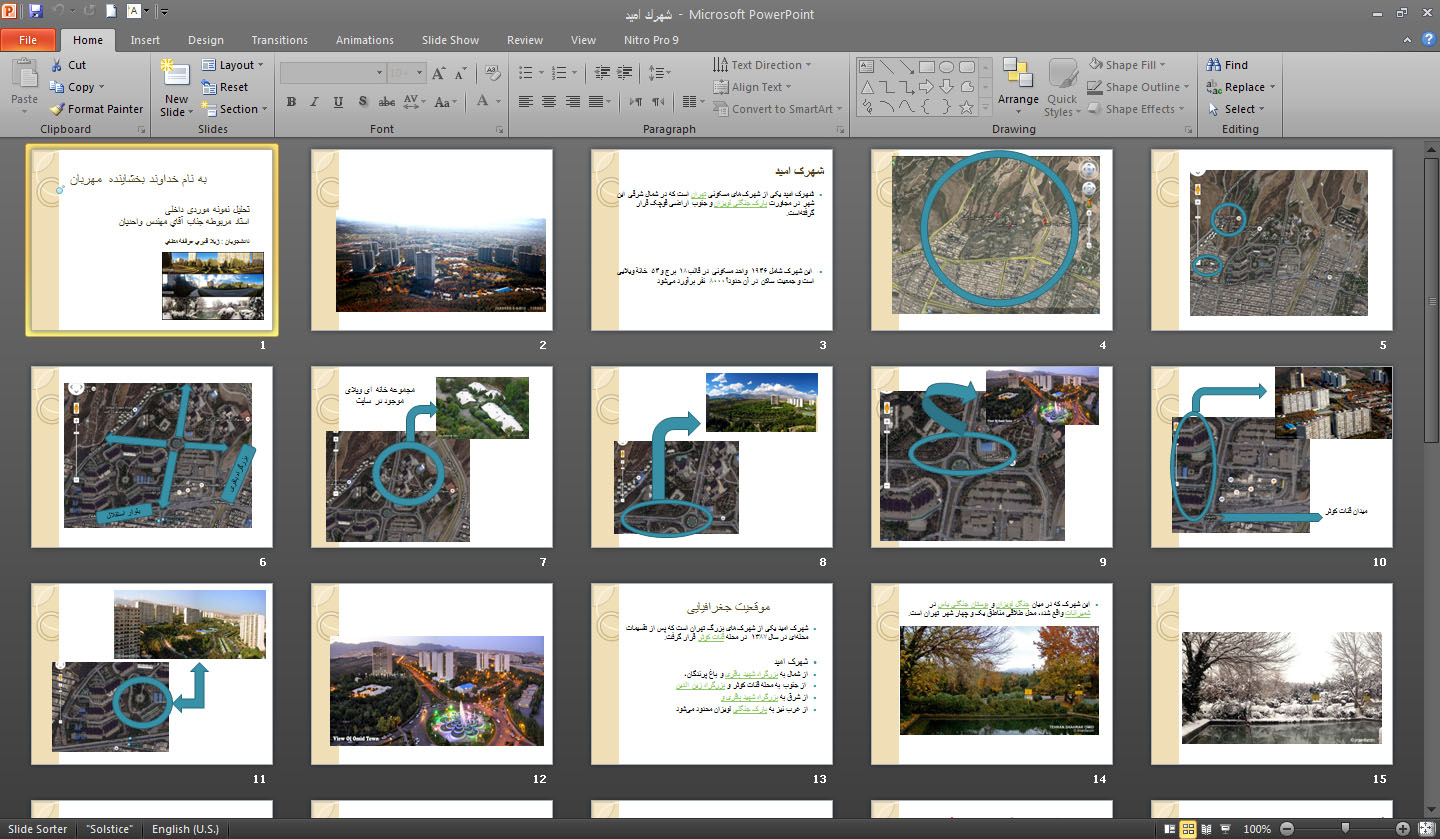1440x839 pixels.
Task: Click the Save icon in quick access toolbar
Action: (36, 13)
